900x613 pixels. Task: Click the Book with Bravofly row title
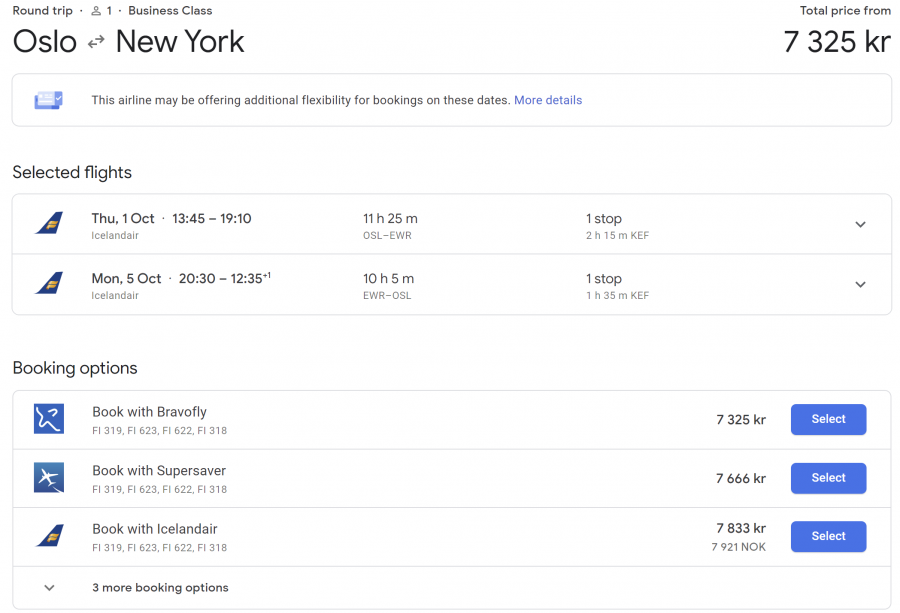tap(149, 412)
